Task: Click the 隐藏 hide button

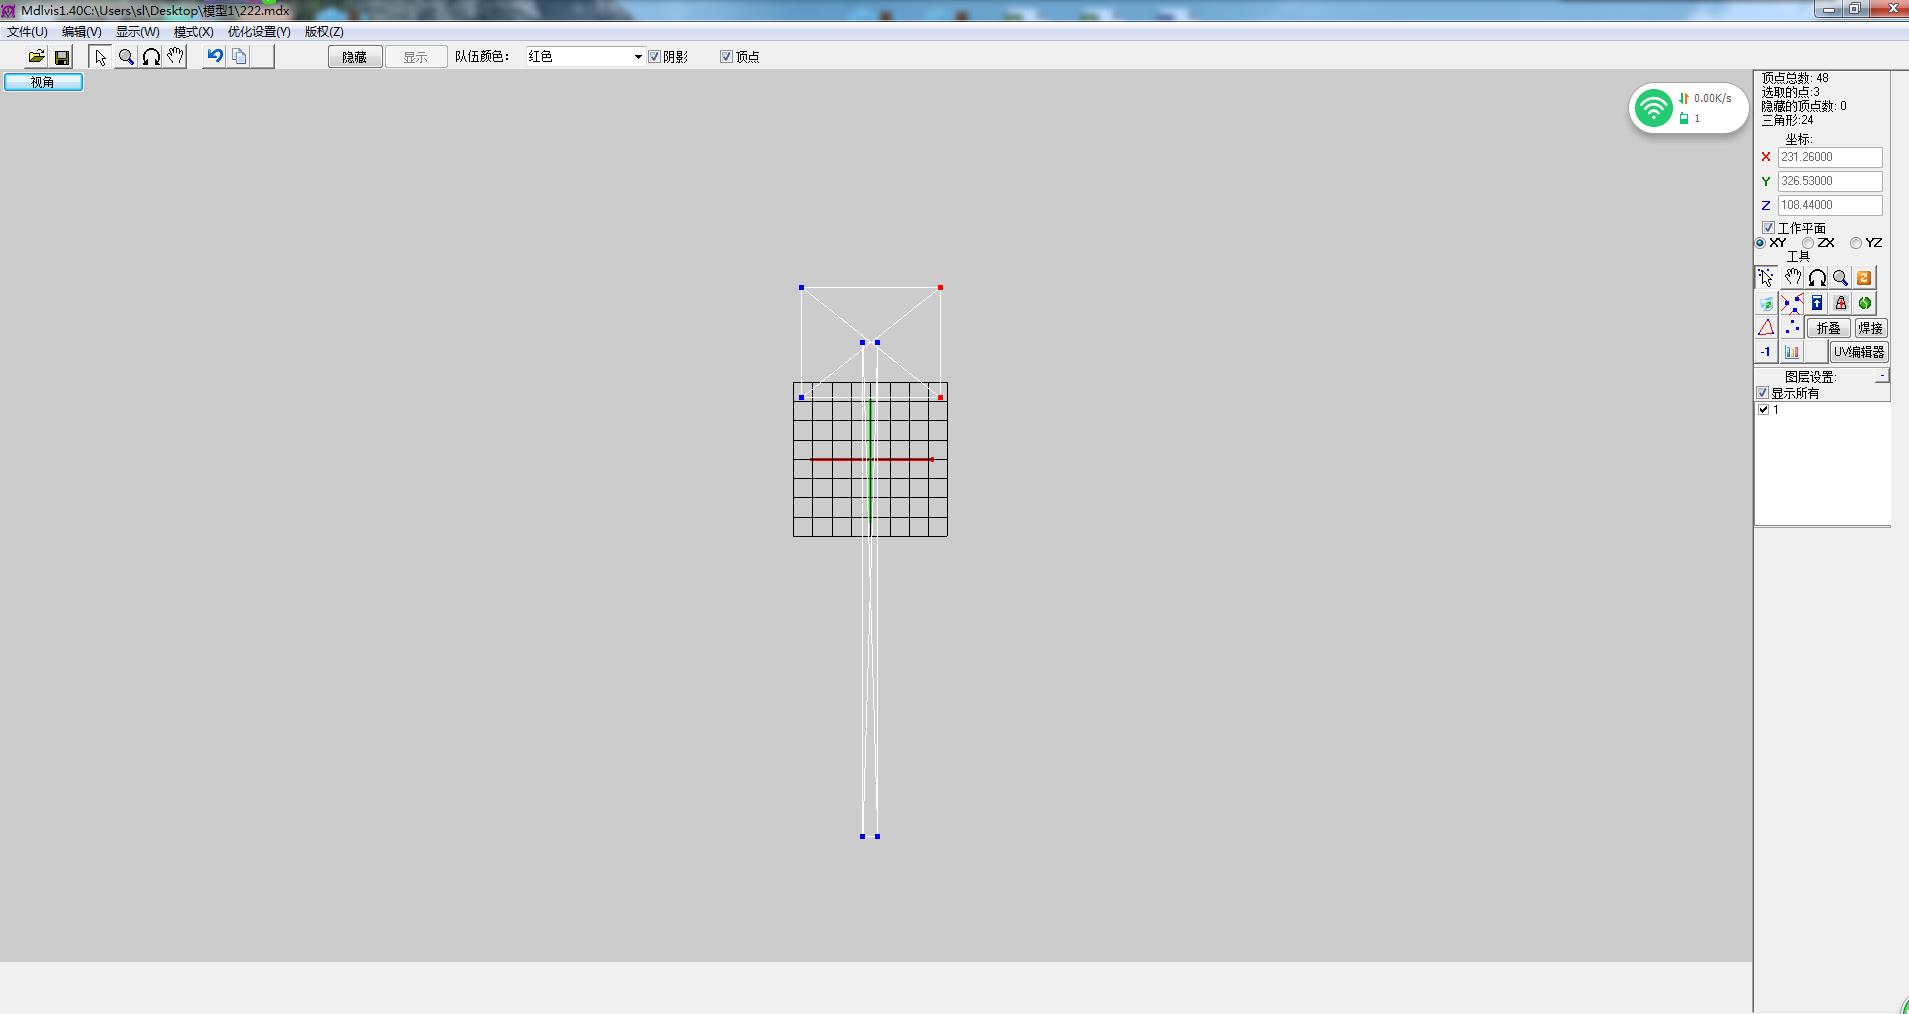Action: coord(354,57)
